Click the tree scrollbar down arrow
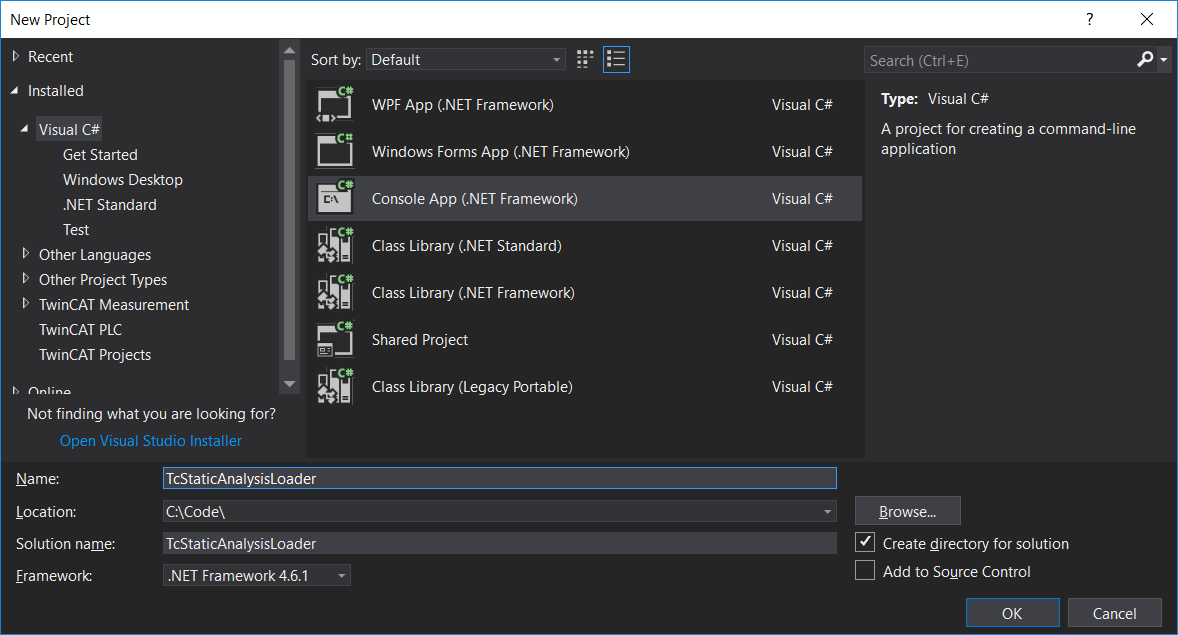The image size is (1178, 635). (289, 384)
